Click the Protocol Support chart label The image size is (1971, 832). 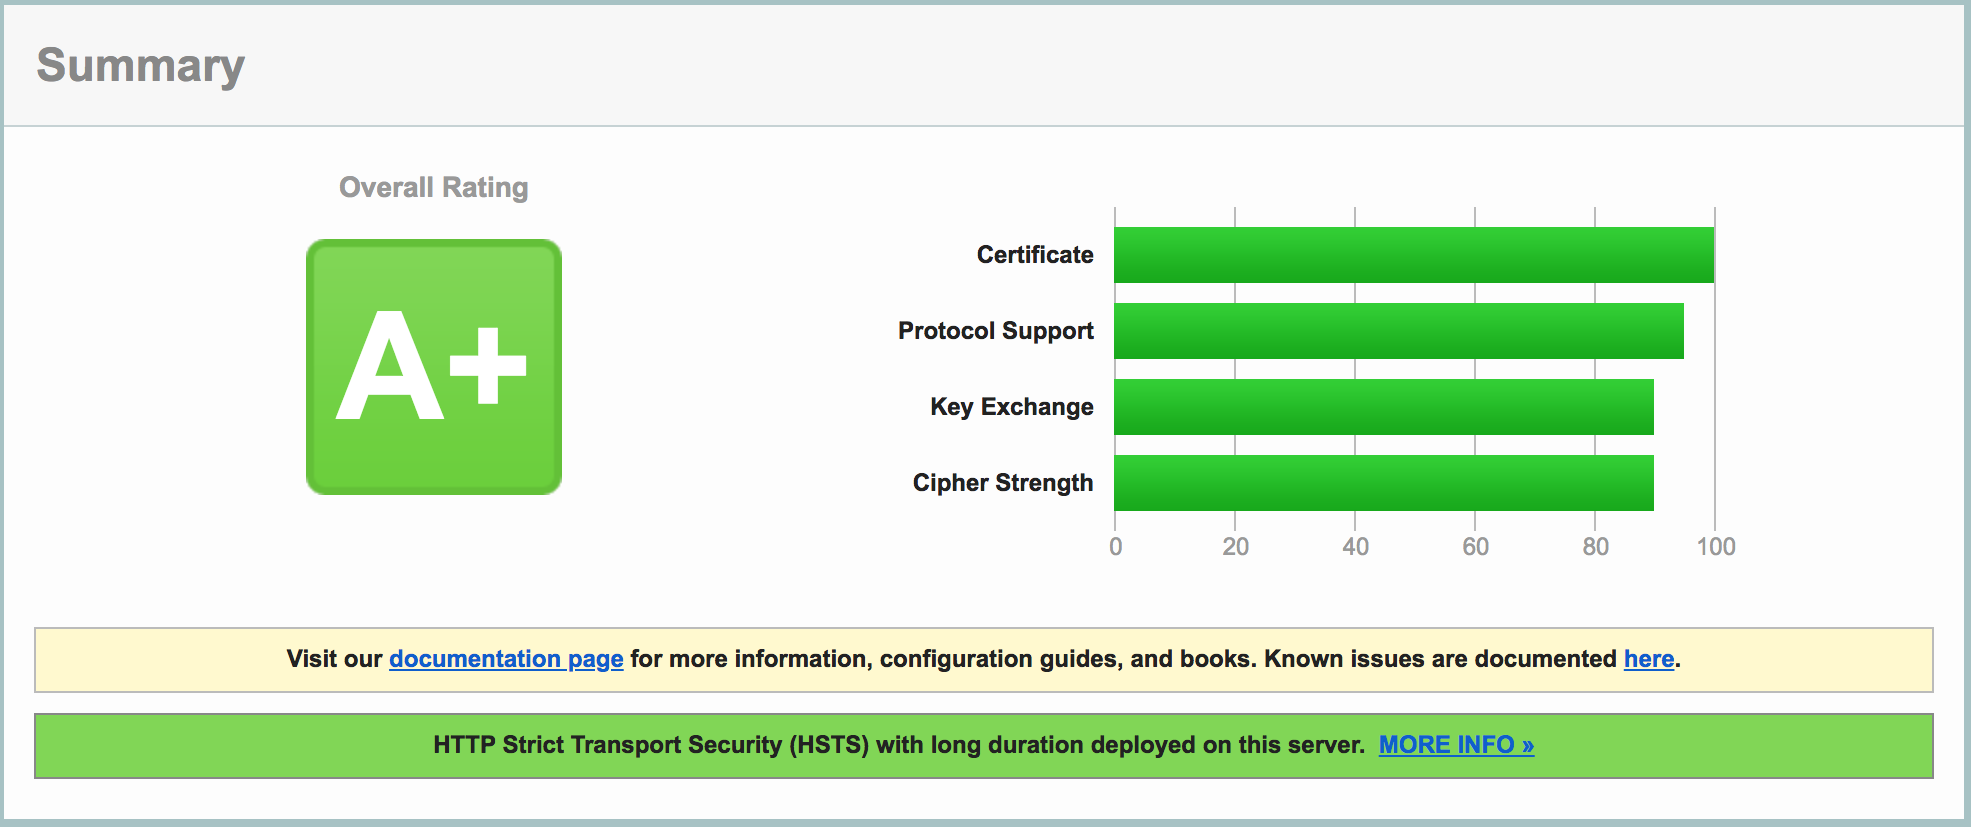pyautogui.click(x=995, y=331)
